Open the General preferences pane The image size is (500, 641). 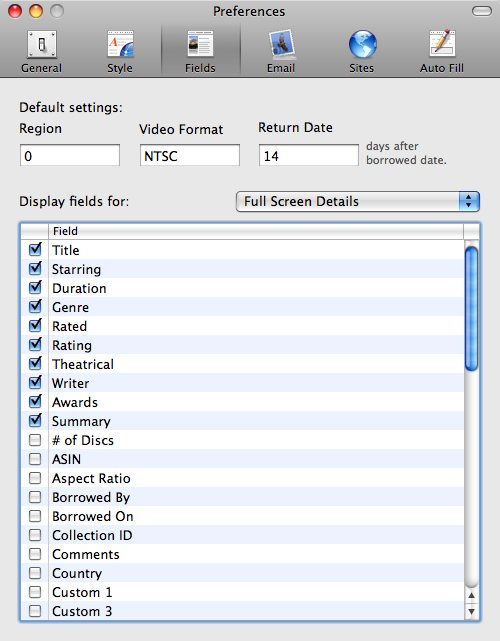click(42, 51)
